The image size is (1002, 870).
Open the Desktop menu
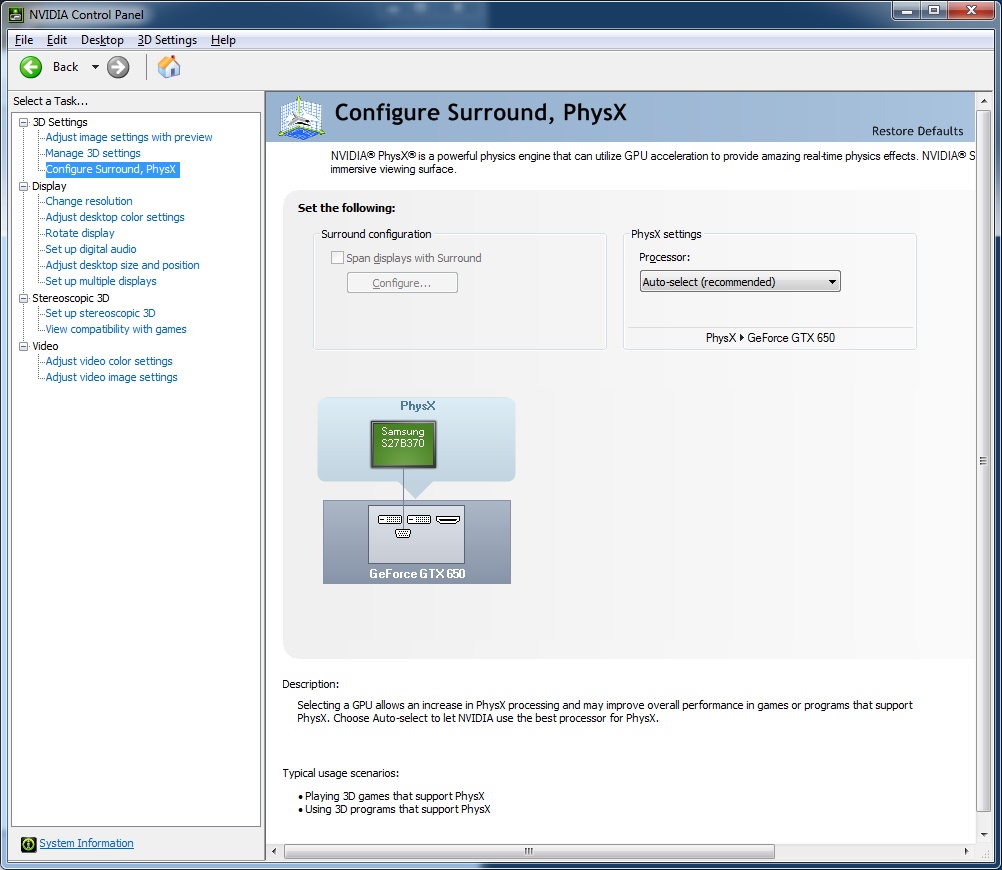pyautogui.click(x=102, y=40)
